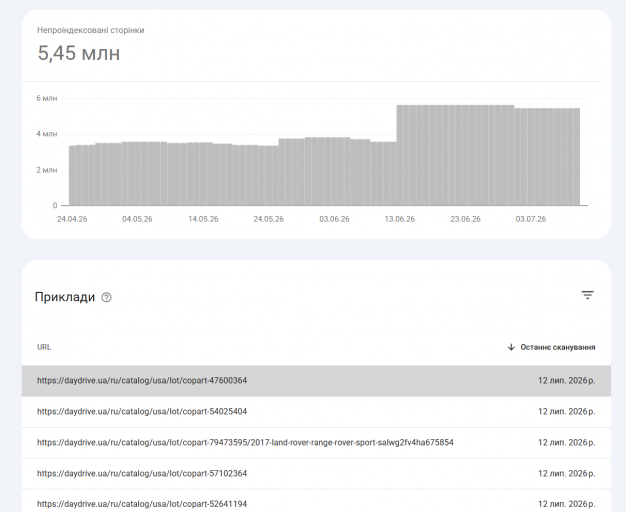The width and height of the screenshot is (626, 512).
Task: Click the Непроіндексовані сторінки label
Action: [91, 30]
